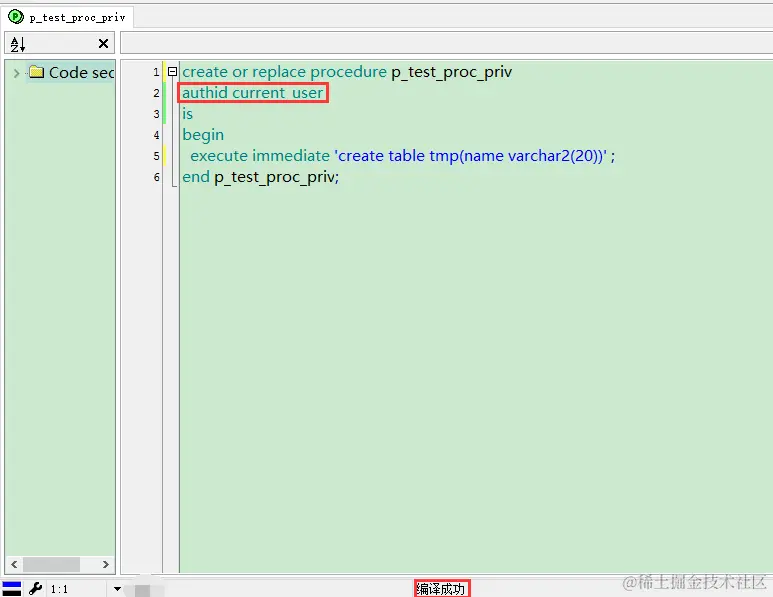
Task: Expand the Code sections tree node
Action: pyautogui.click(x=16, y=73)
